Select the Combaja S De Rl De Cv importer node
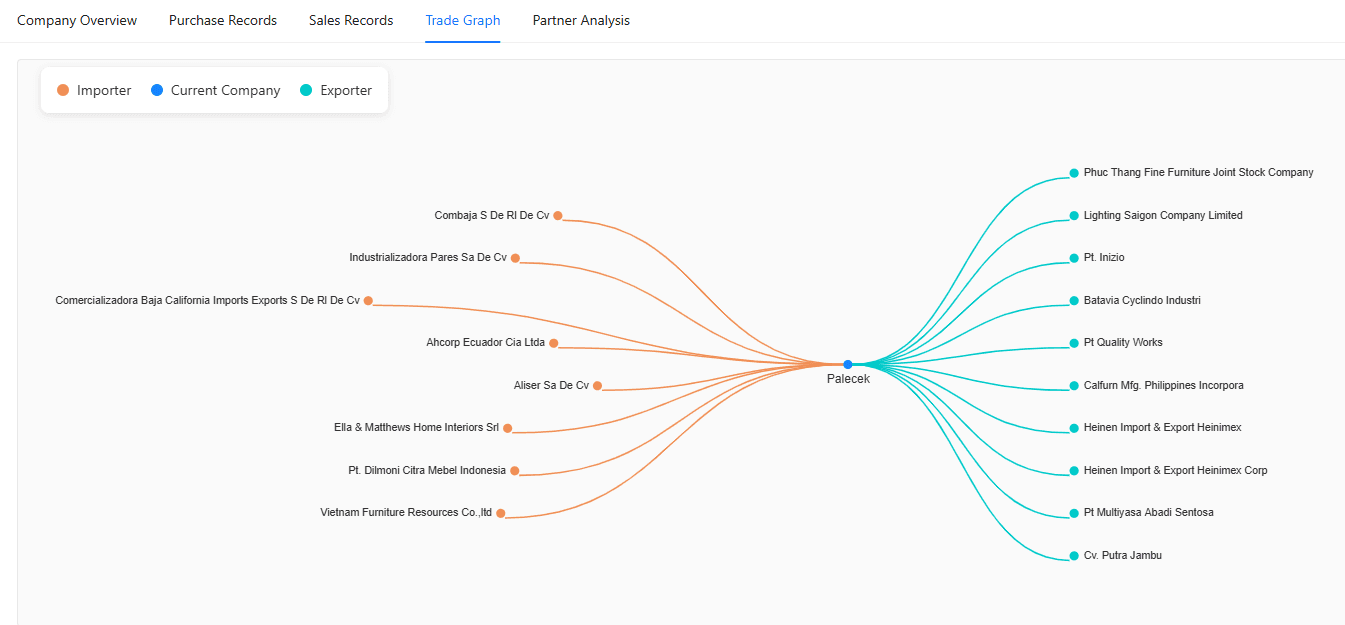Screen dimensions: 1345x625 point(558,216)
